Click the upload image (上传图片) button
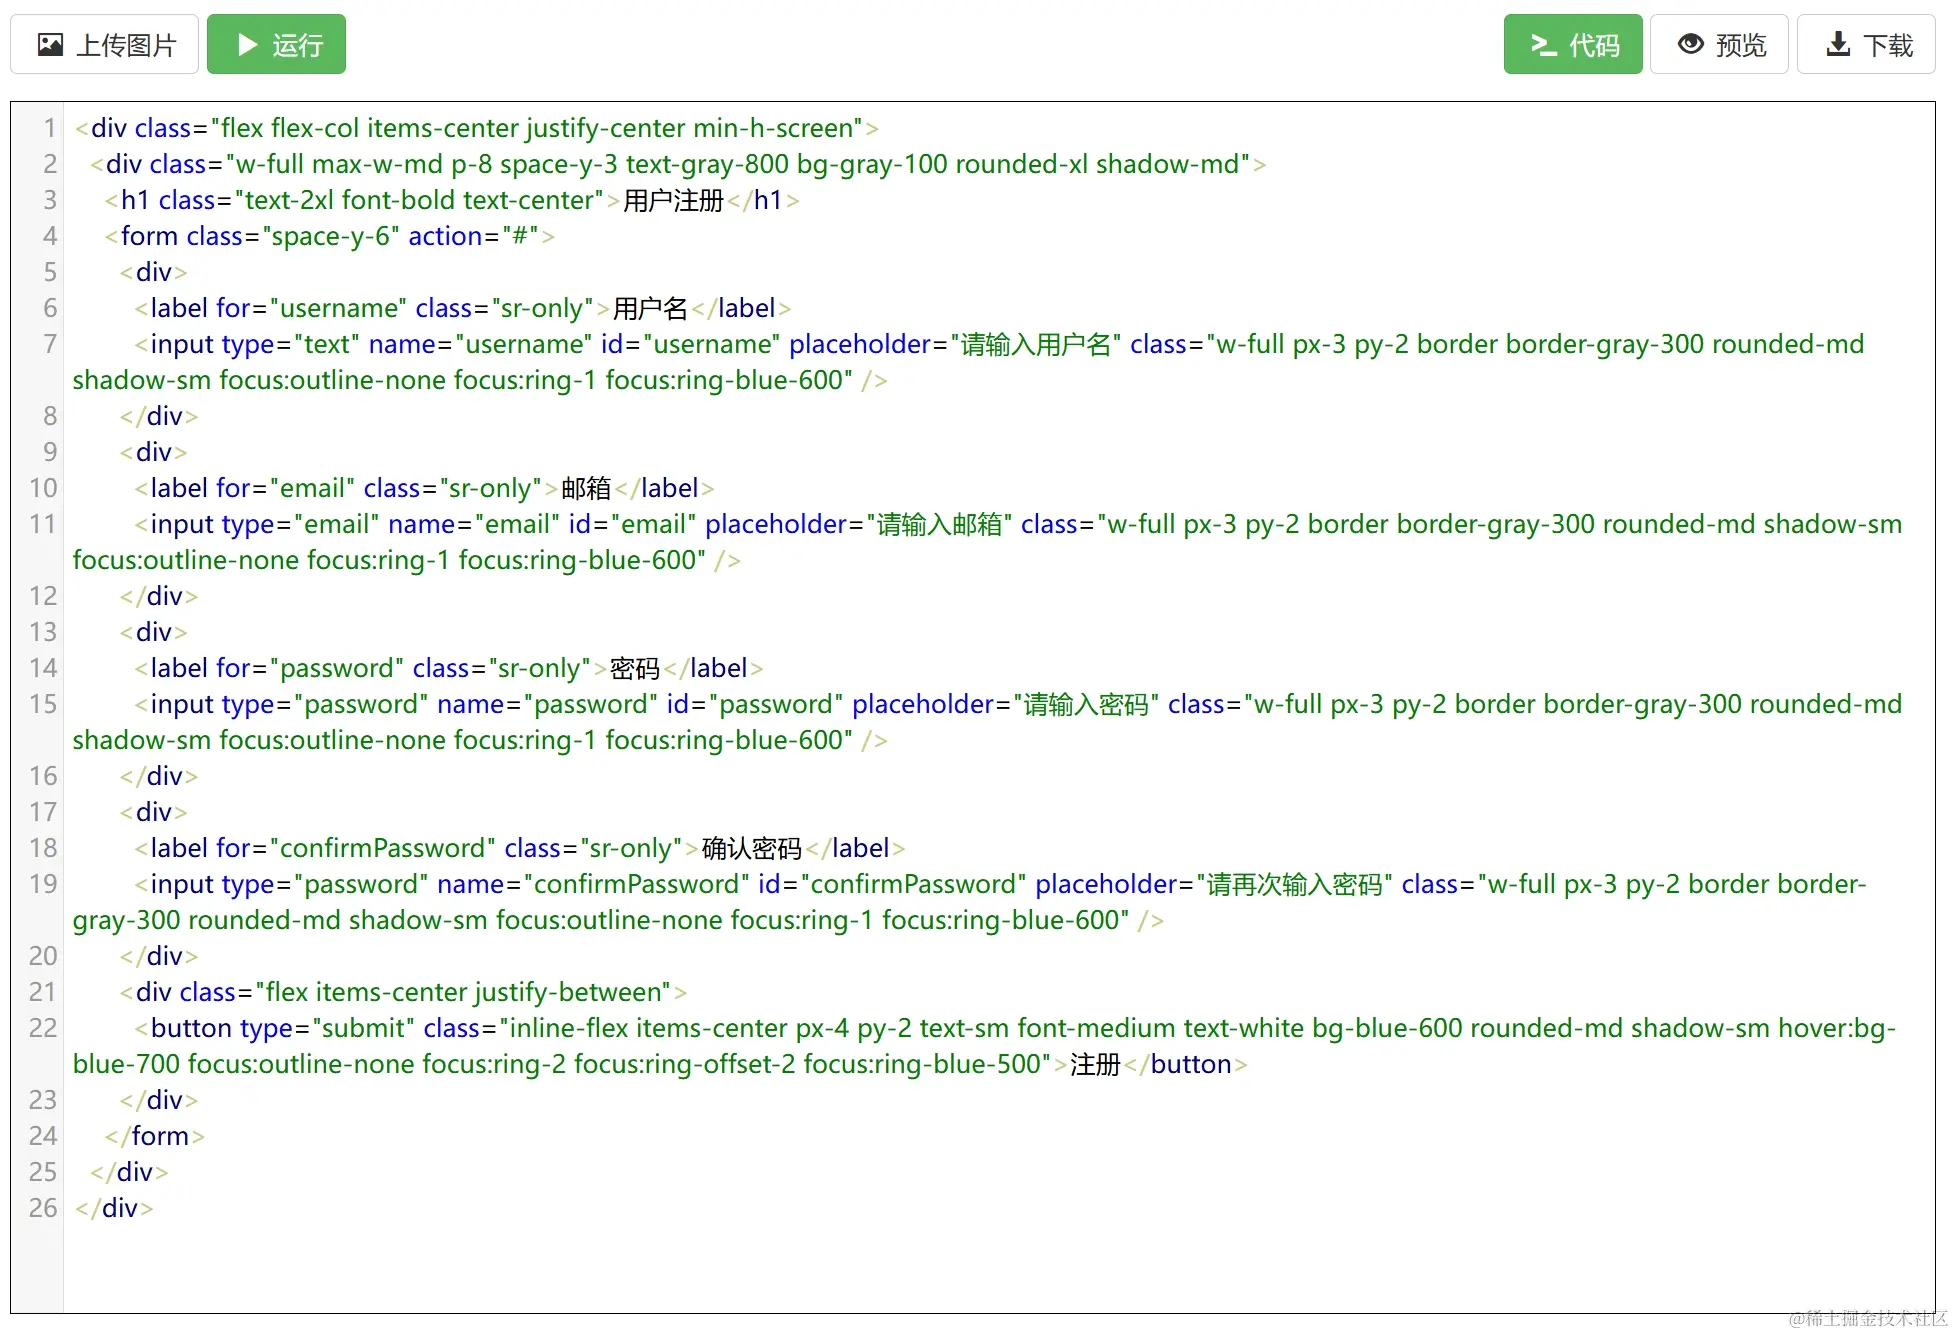The height and width of the screenshot is (1335, 1955). click(105, 45)
